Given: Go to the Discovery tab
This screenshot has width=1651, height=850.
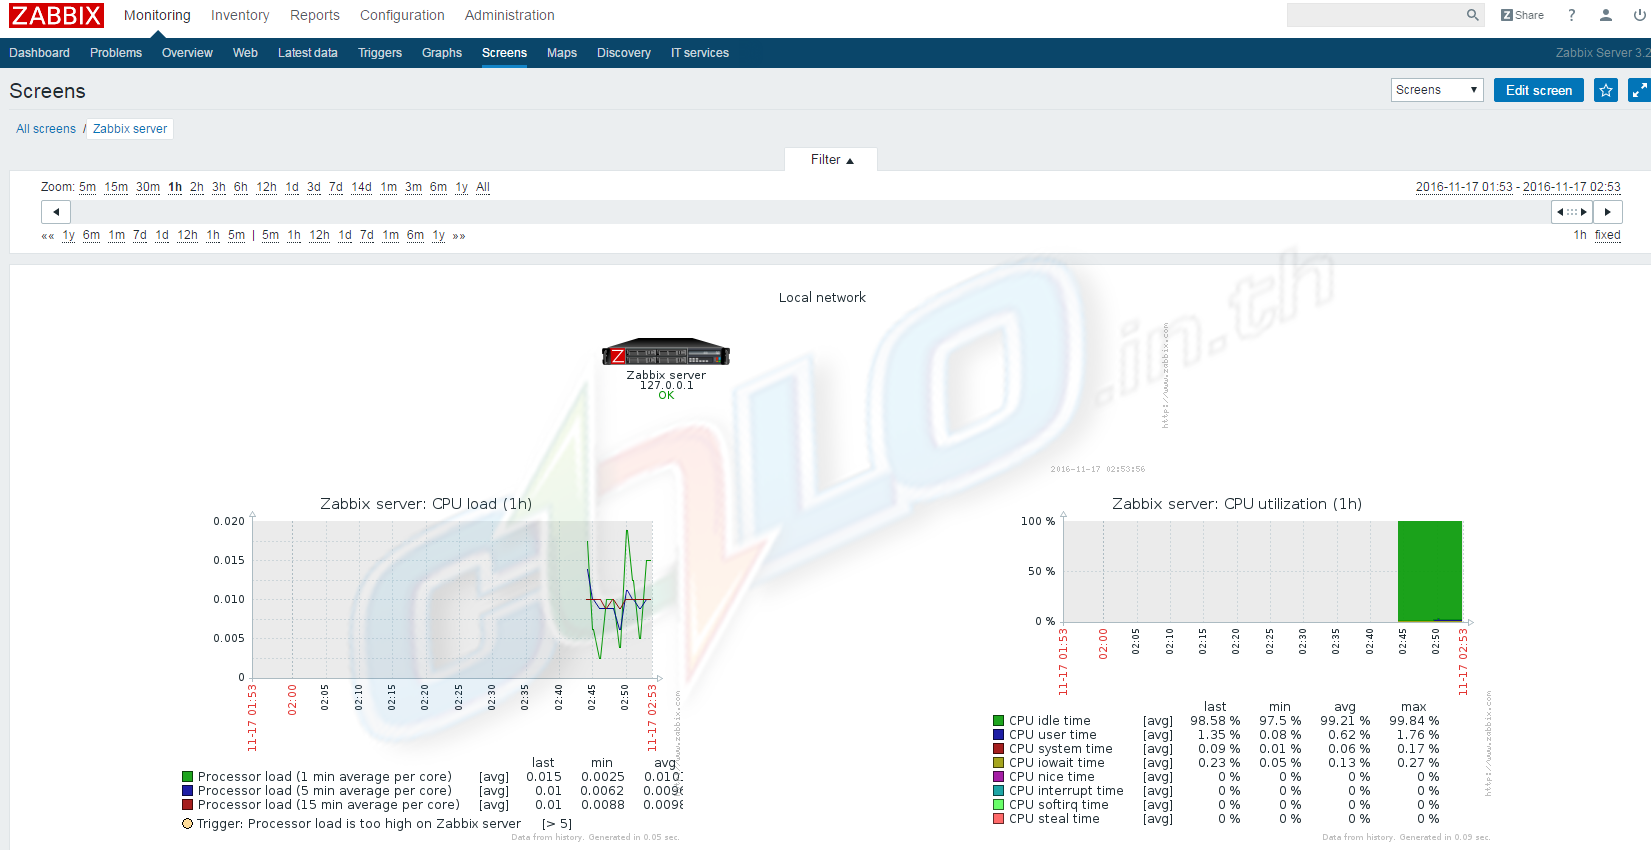Looking at the screenshot, I should (624, 53).
